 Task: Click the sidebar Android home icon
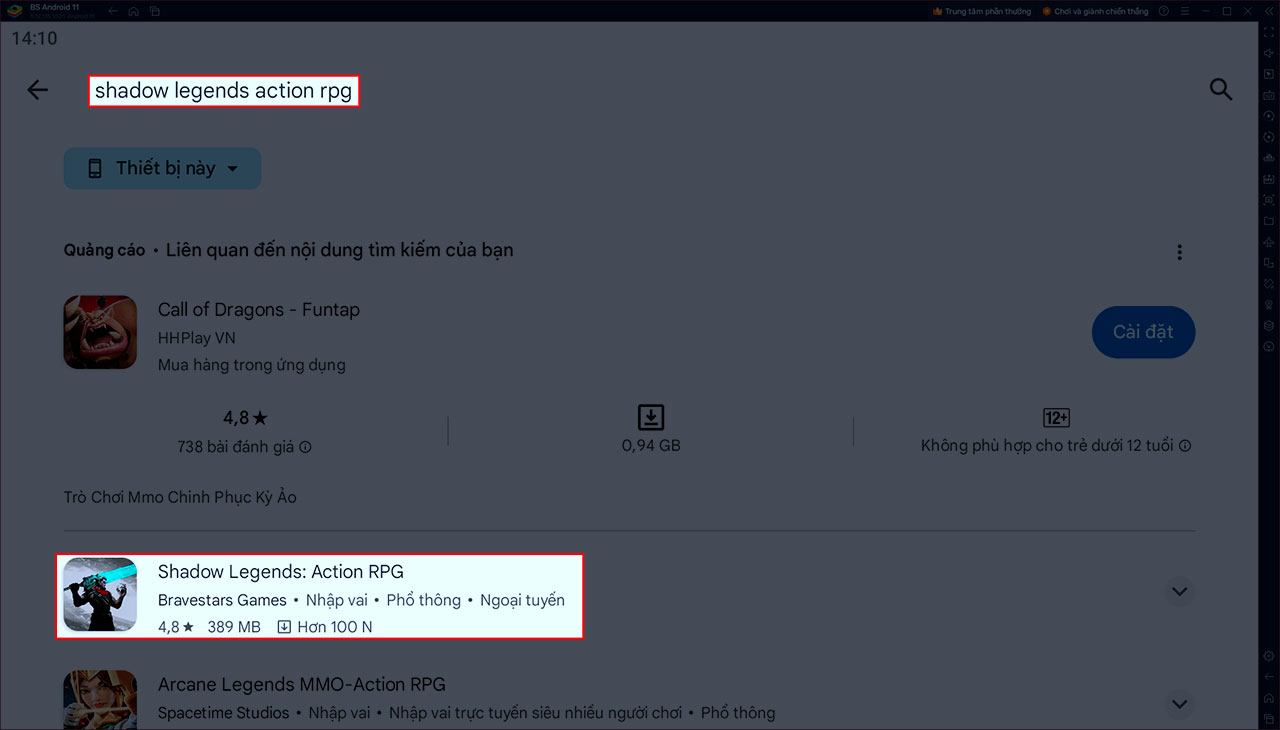[1269, 698]
